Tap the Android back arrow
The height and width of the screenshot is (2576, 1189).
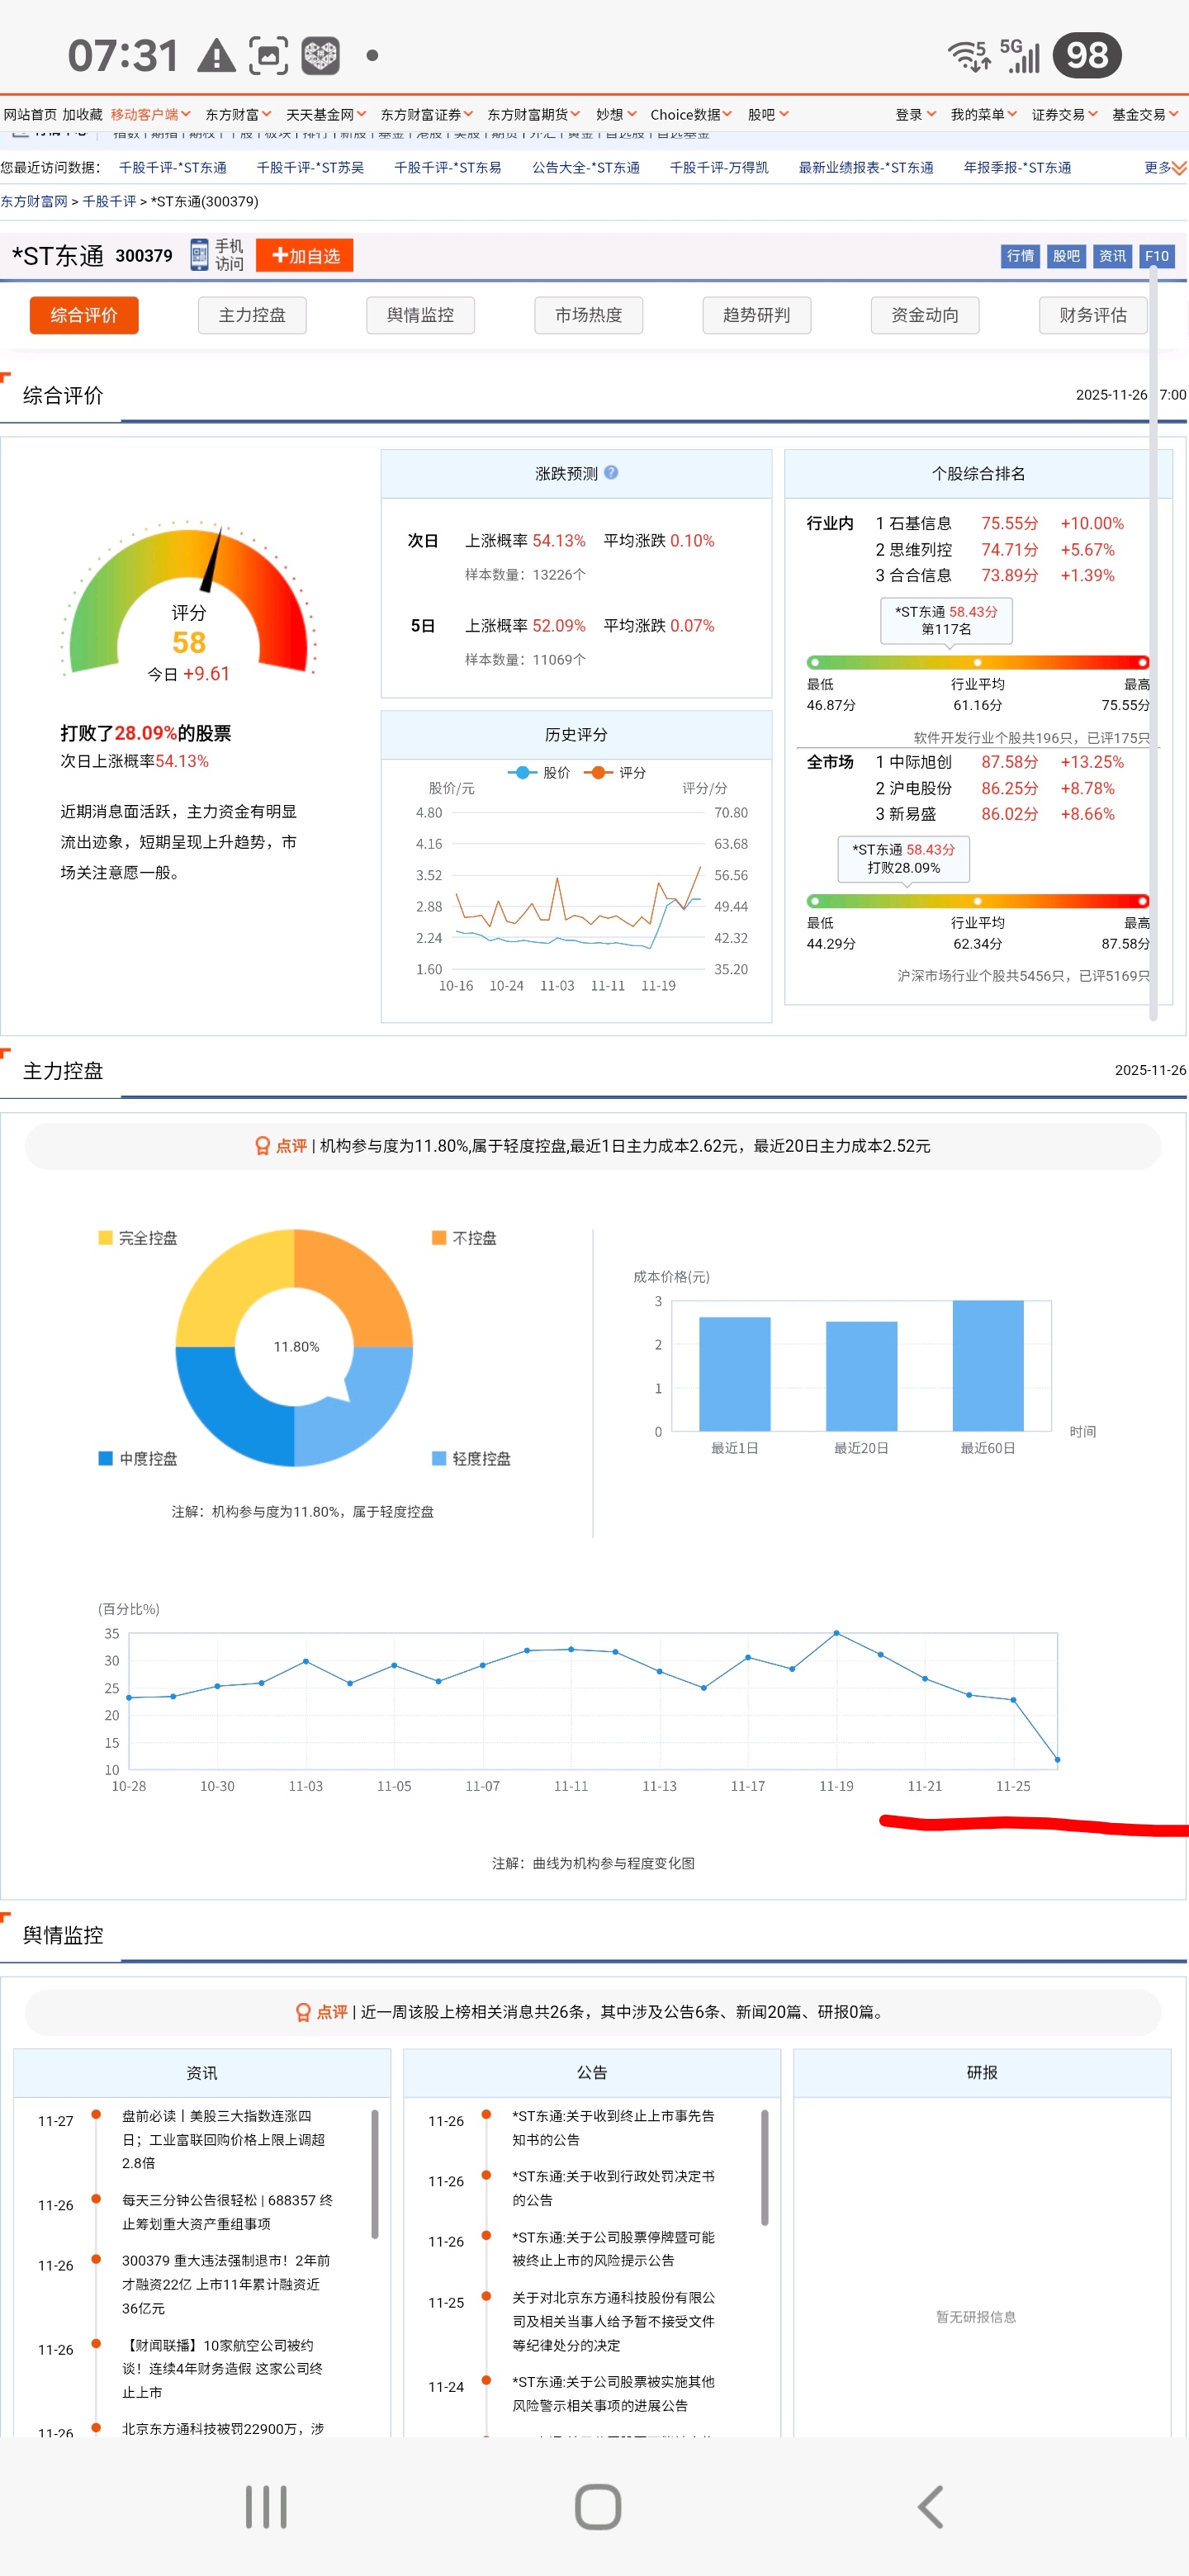[x=930, y=2507]
